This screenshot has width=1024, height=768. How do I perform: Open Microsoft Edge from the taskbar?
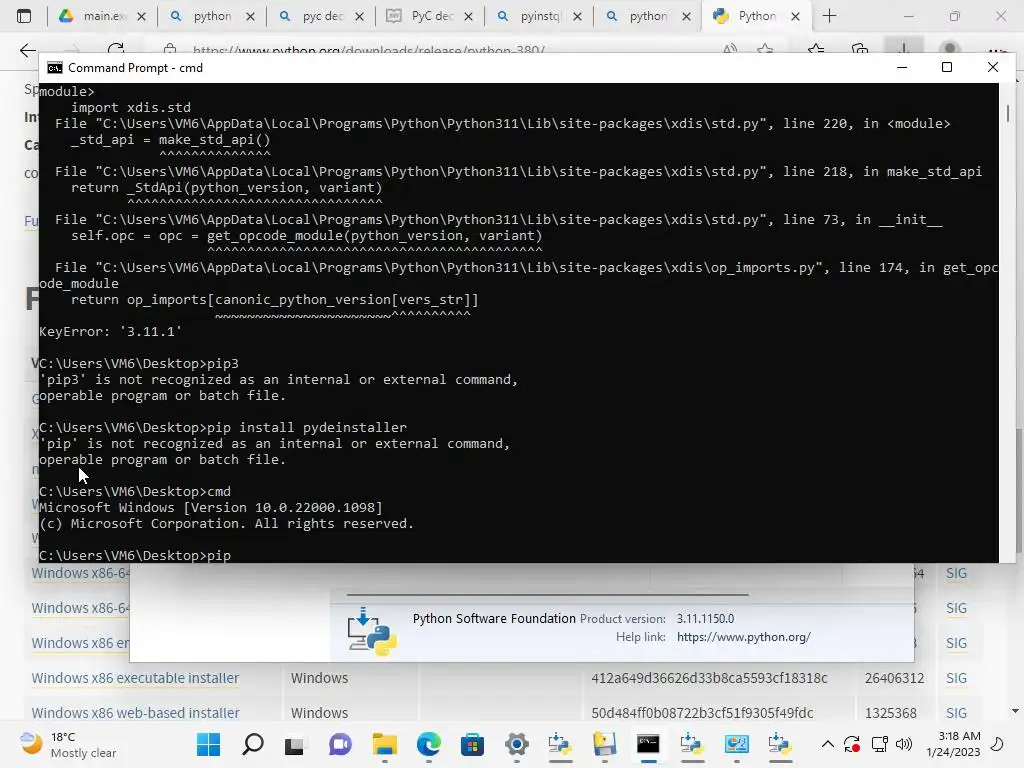(428, 744)
